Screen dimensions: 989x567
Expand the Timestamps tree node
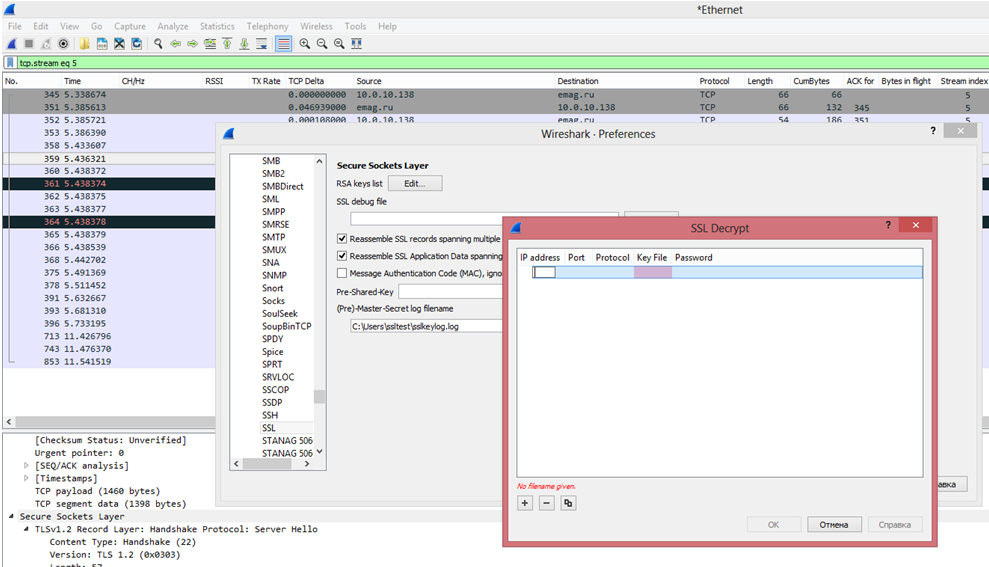coord(27,478)
